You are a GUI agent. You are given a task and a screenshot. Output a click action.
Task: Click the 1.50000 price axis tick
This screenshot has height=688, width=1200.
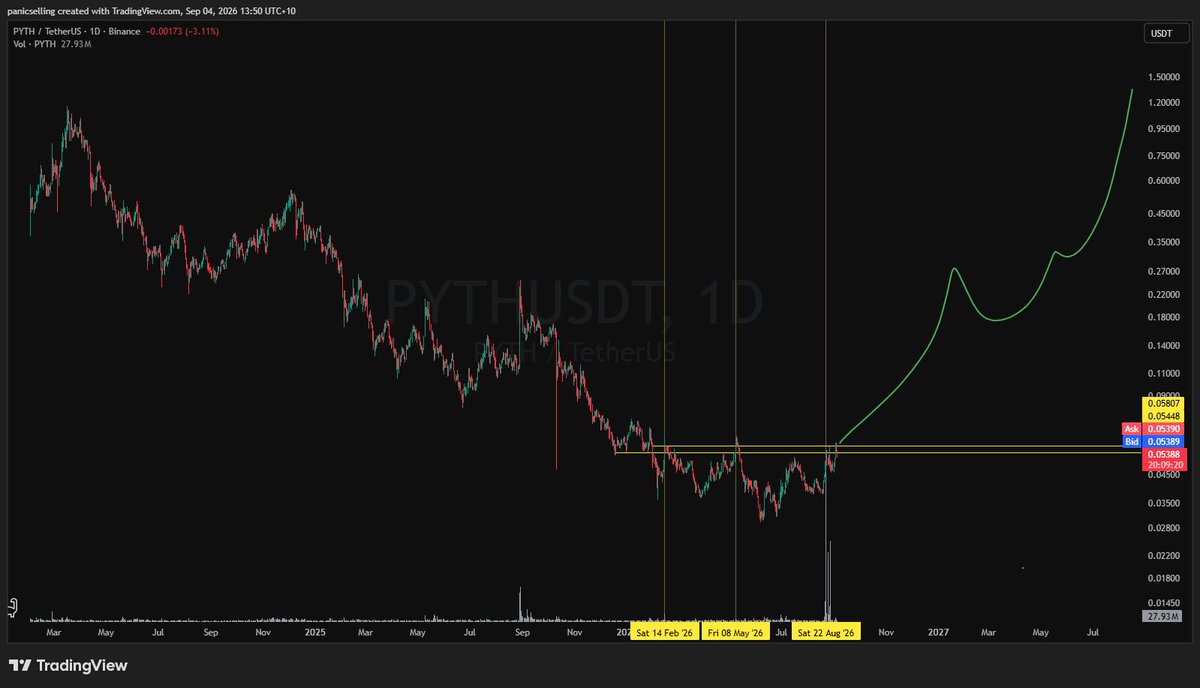click(x=1162, y=77)
